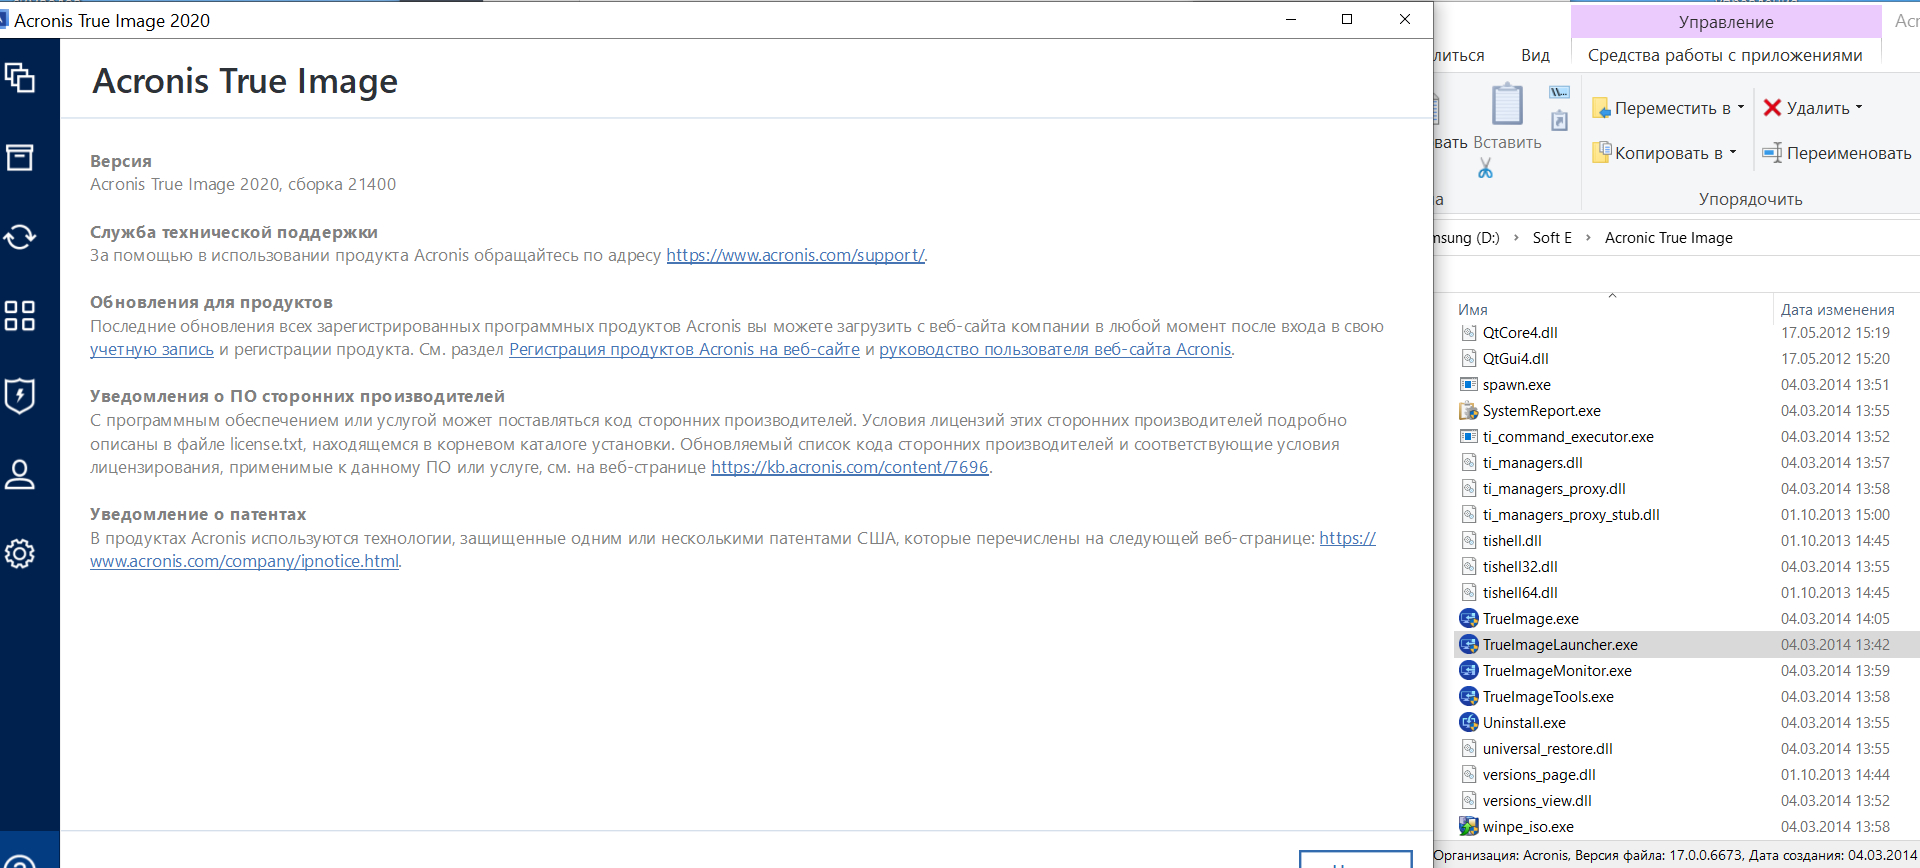Select the tishell.dll file icon
Screen dimensions: 1920x868
[x=1468, y=541]
